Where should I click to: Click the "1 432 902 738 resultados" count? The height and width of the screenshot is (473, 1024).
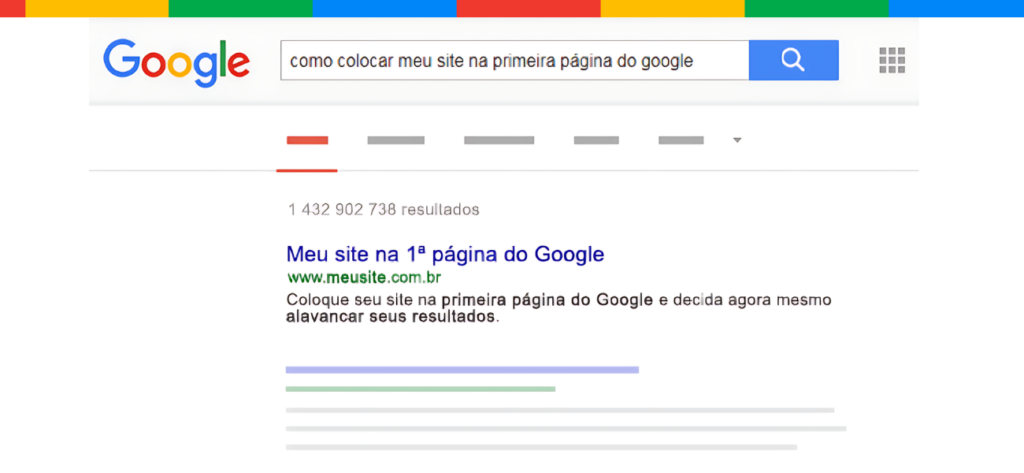click(383, 210)
